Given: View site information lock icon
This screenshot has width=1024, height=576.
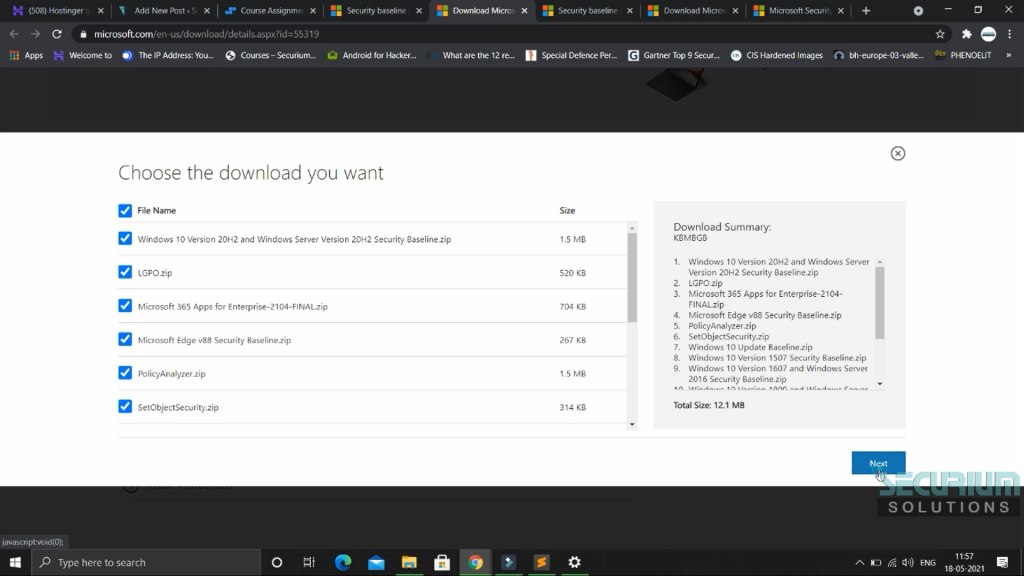Looking at the screenshot, I should pyautogui.click(x=83, y=34).
